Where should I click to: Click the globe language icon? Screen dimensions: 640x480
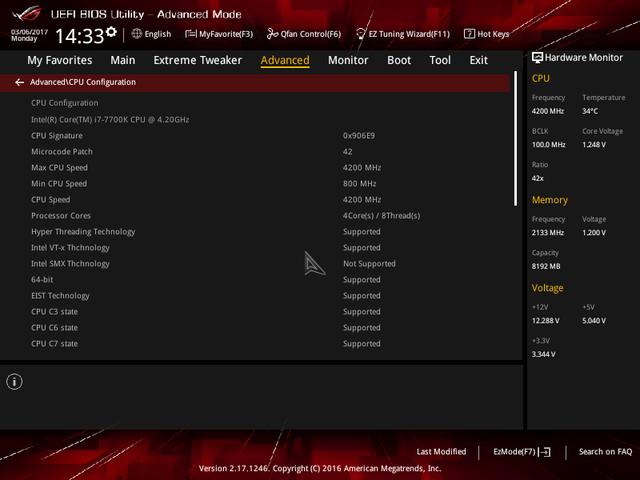click(137, 33)
